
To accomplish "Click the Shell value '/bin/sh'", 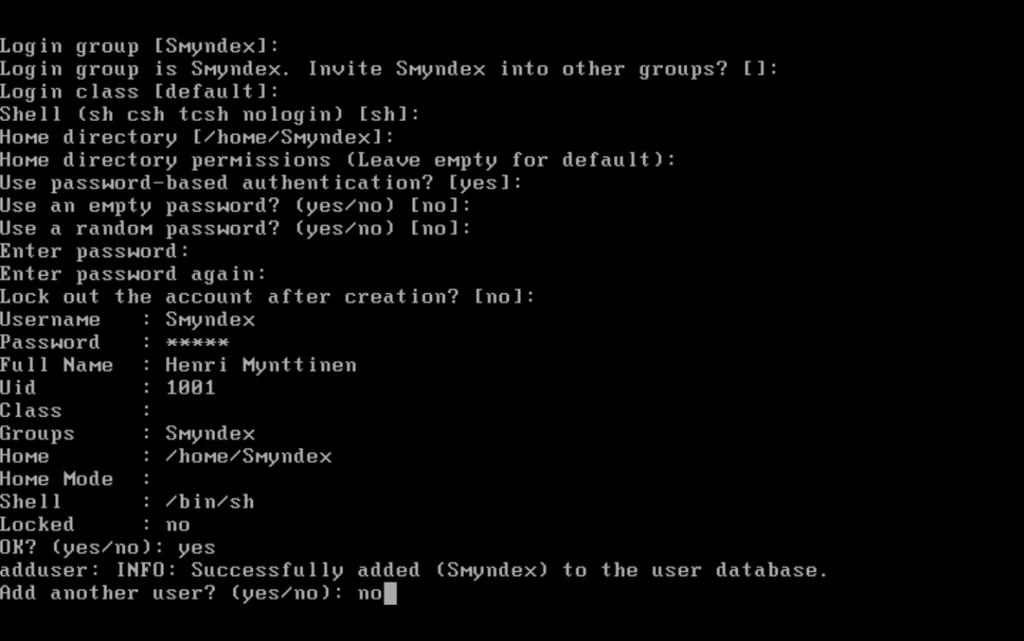I will [210, 502].
